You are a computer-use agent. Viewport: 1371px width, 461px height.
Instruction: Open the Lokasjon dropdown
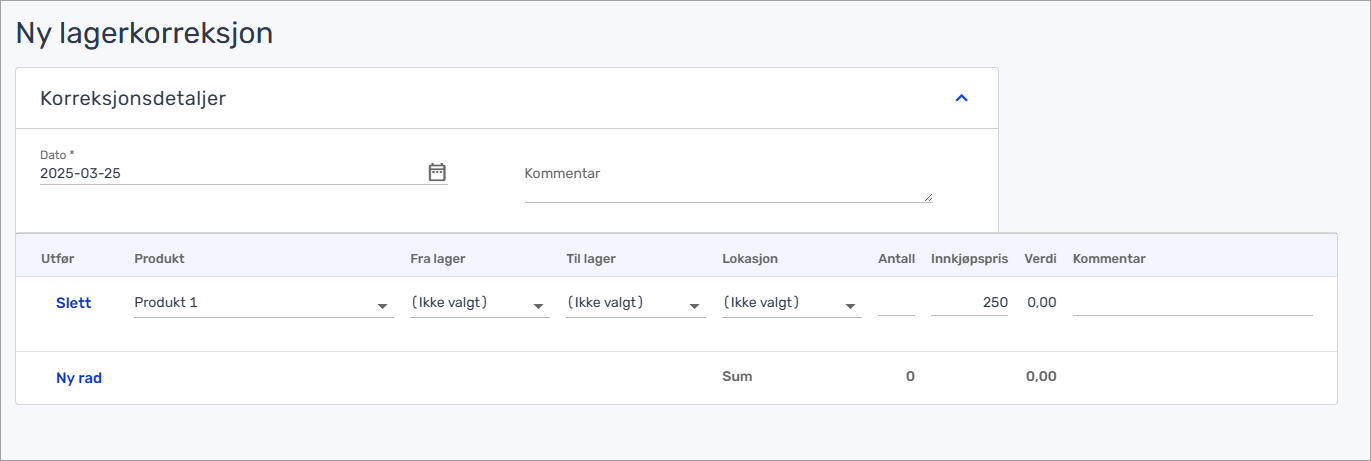[x=792, y=303]
